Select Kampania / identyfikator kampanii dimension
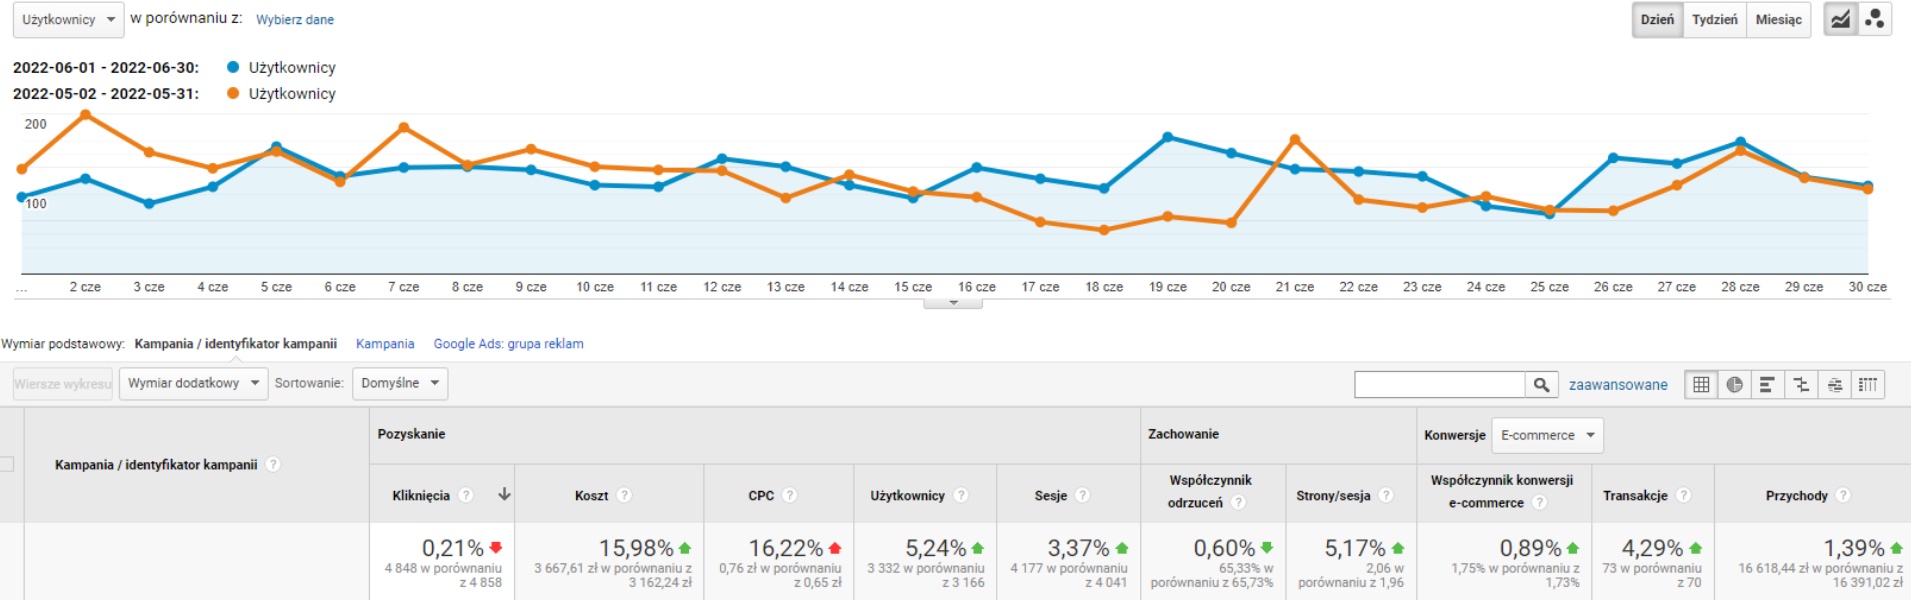Image resolution: width=1911 pixels, height=600 pixels. click(236, 343)
